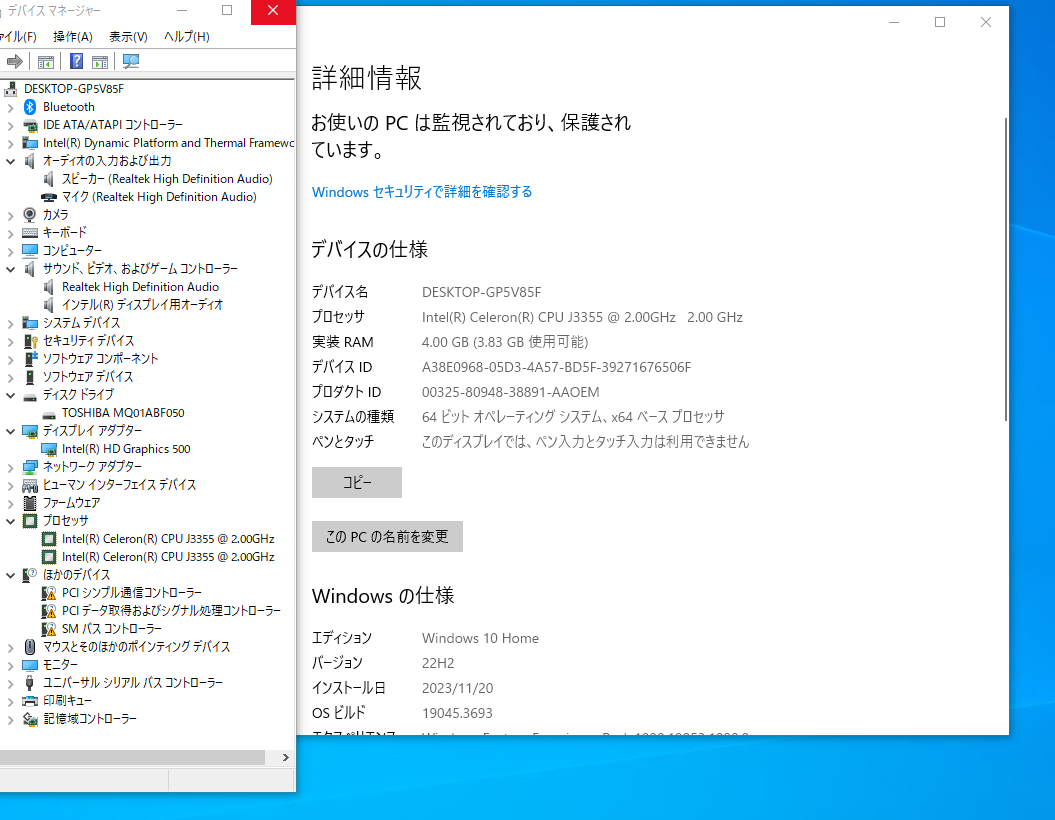Viewport: 1055px width, 820px height.
Task: Click the Properties icon on the toolbar
Action: [x=100, y=61]
